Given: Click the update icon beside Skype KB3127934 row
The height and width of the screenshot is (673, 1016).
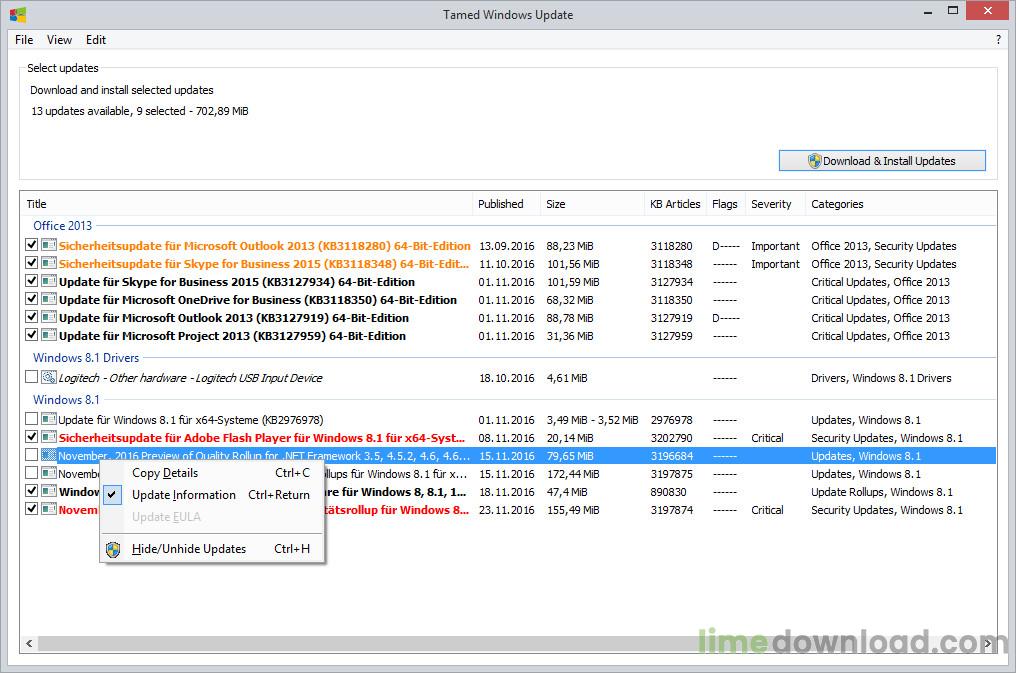Looking at the screenshot, I should click(x=49, y=282).
